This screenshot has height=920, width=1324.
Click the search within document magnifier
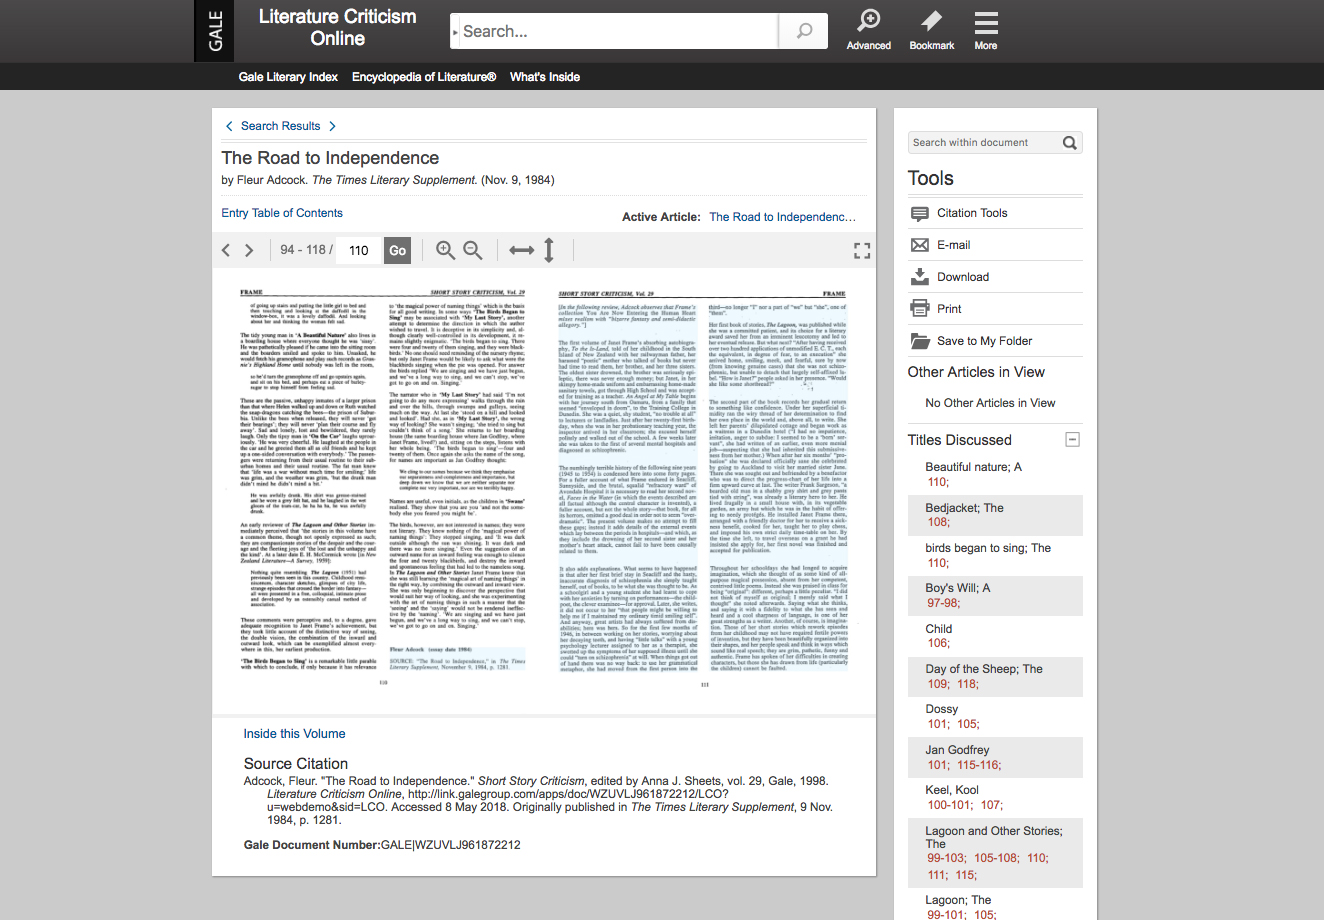click(x=1069, y=143)
